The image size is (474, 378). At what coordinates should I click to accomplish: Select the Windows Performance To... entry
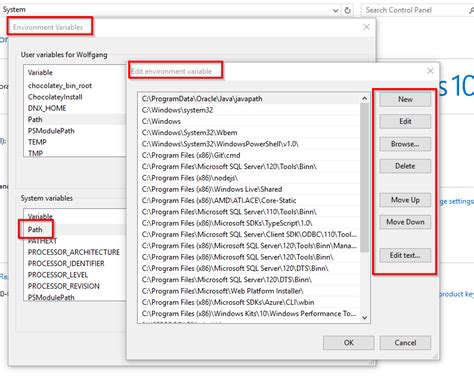click(249, 314)
